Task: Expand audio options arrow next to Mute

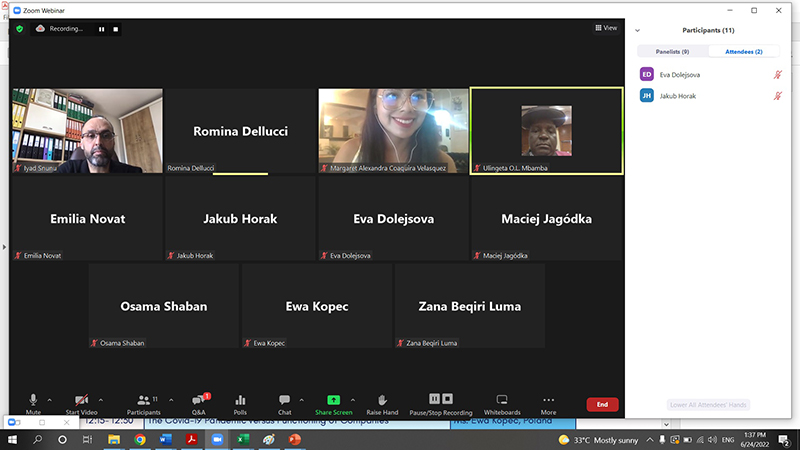Action: click(x=50, y=400)
